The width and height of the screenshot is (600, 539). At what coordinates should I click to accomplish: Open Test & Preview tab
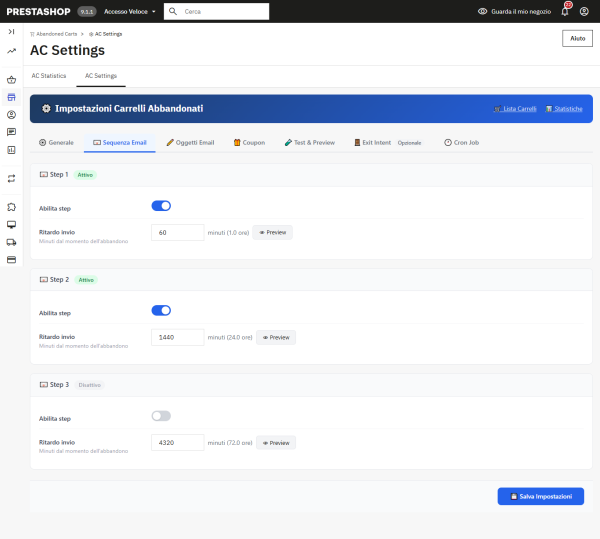(x=310, y=142)
